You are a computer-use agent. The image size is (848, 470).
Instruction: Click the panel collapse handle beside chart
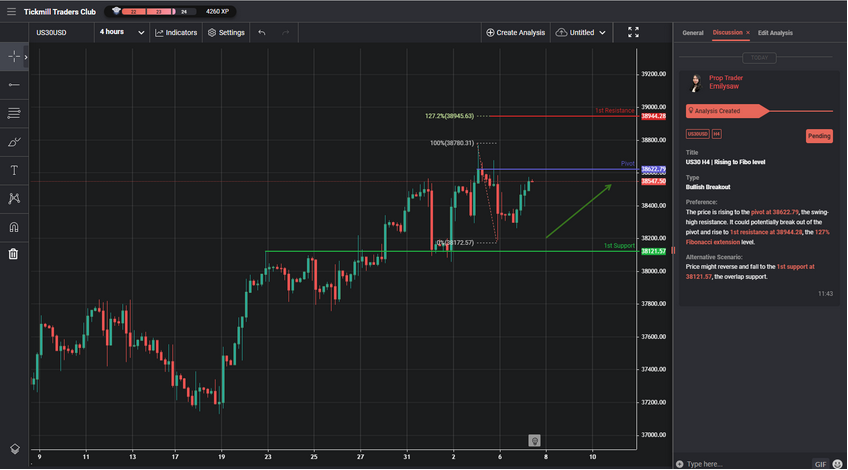[x=673, y=250]
